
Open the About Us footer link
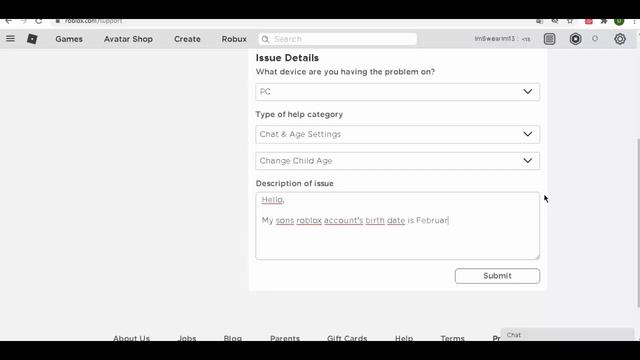[x=131, y=338]
